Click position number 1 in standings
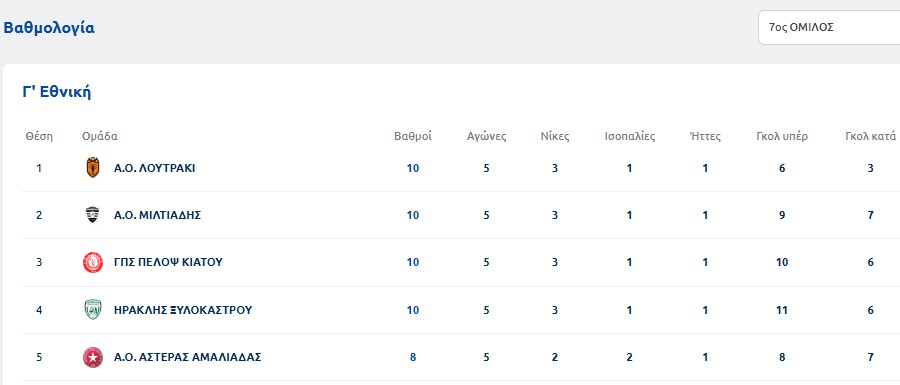The width and height of the screenshot is (900, 385). (x=39, y=168)
